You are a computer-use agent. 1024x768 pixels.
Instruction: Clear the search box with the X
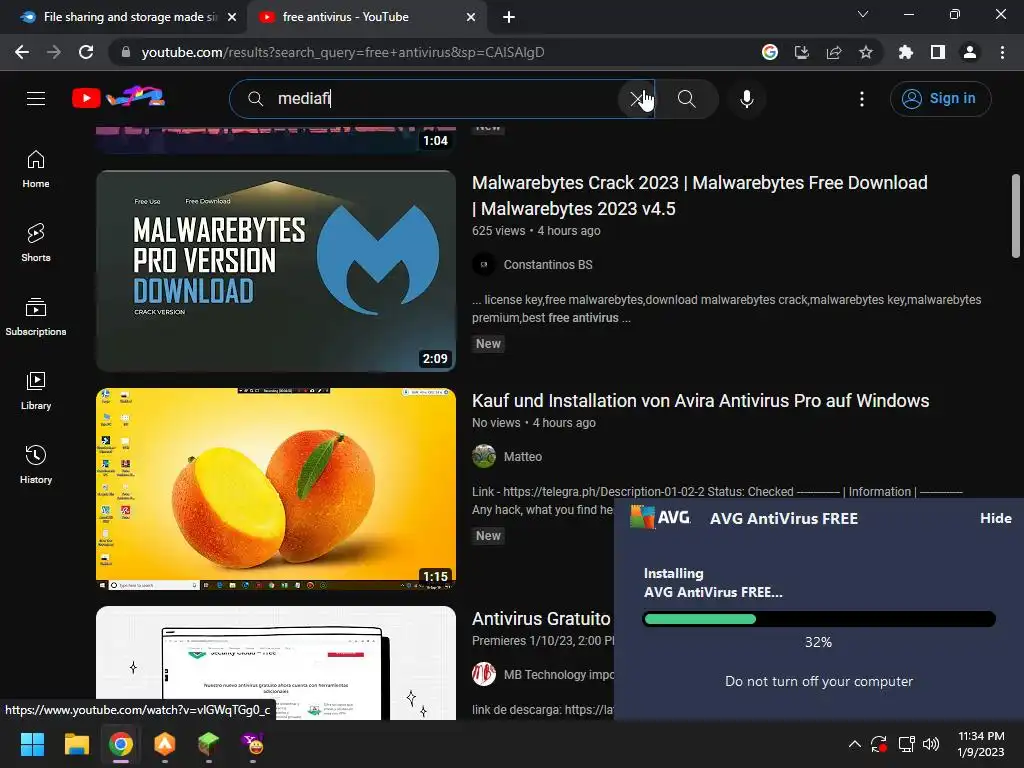(636, 99)
